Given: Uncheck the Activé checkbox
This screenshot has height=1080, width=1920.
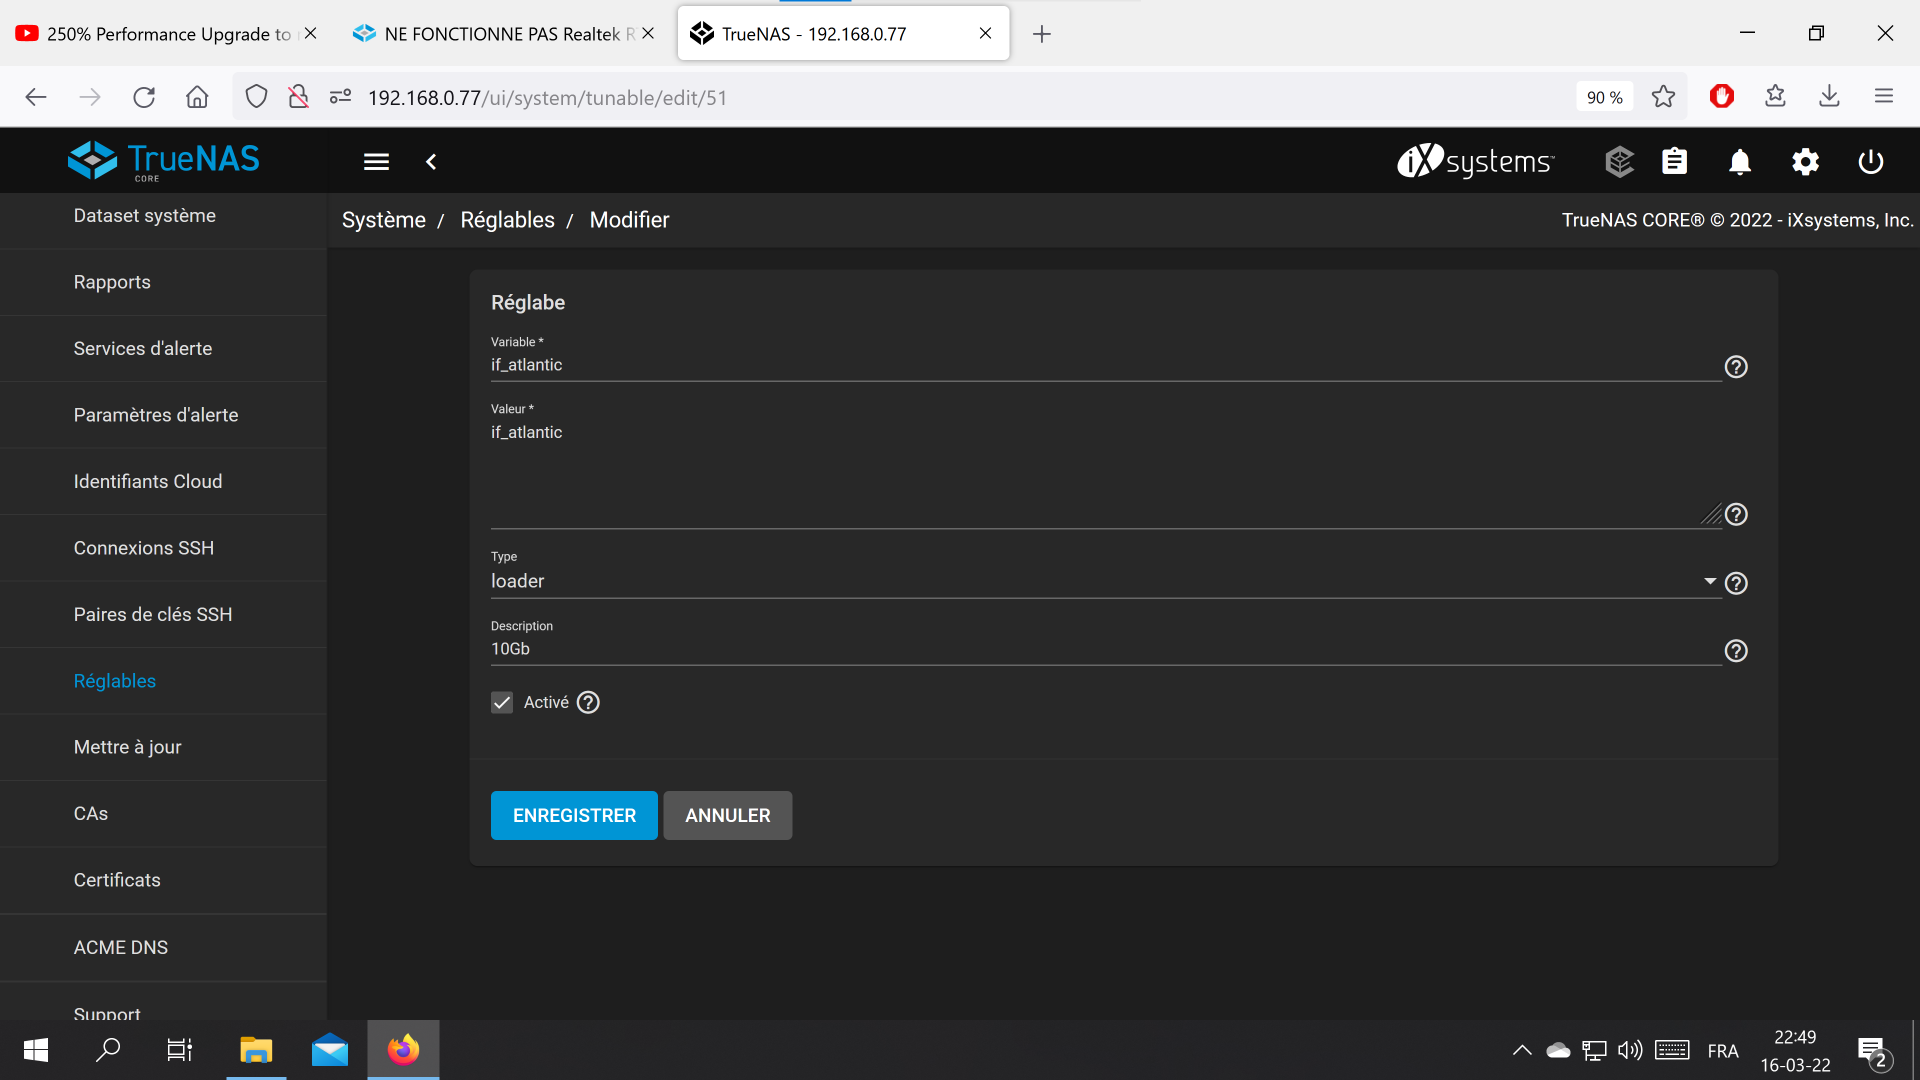Looking at the screenshot, I should 502,702.
